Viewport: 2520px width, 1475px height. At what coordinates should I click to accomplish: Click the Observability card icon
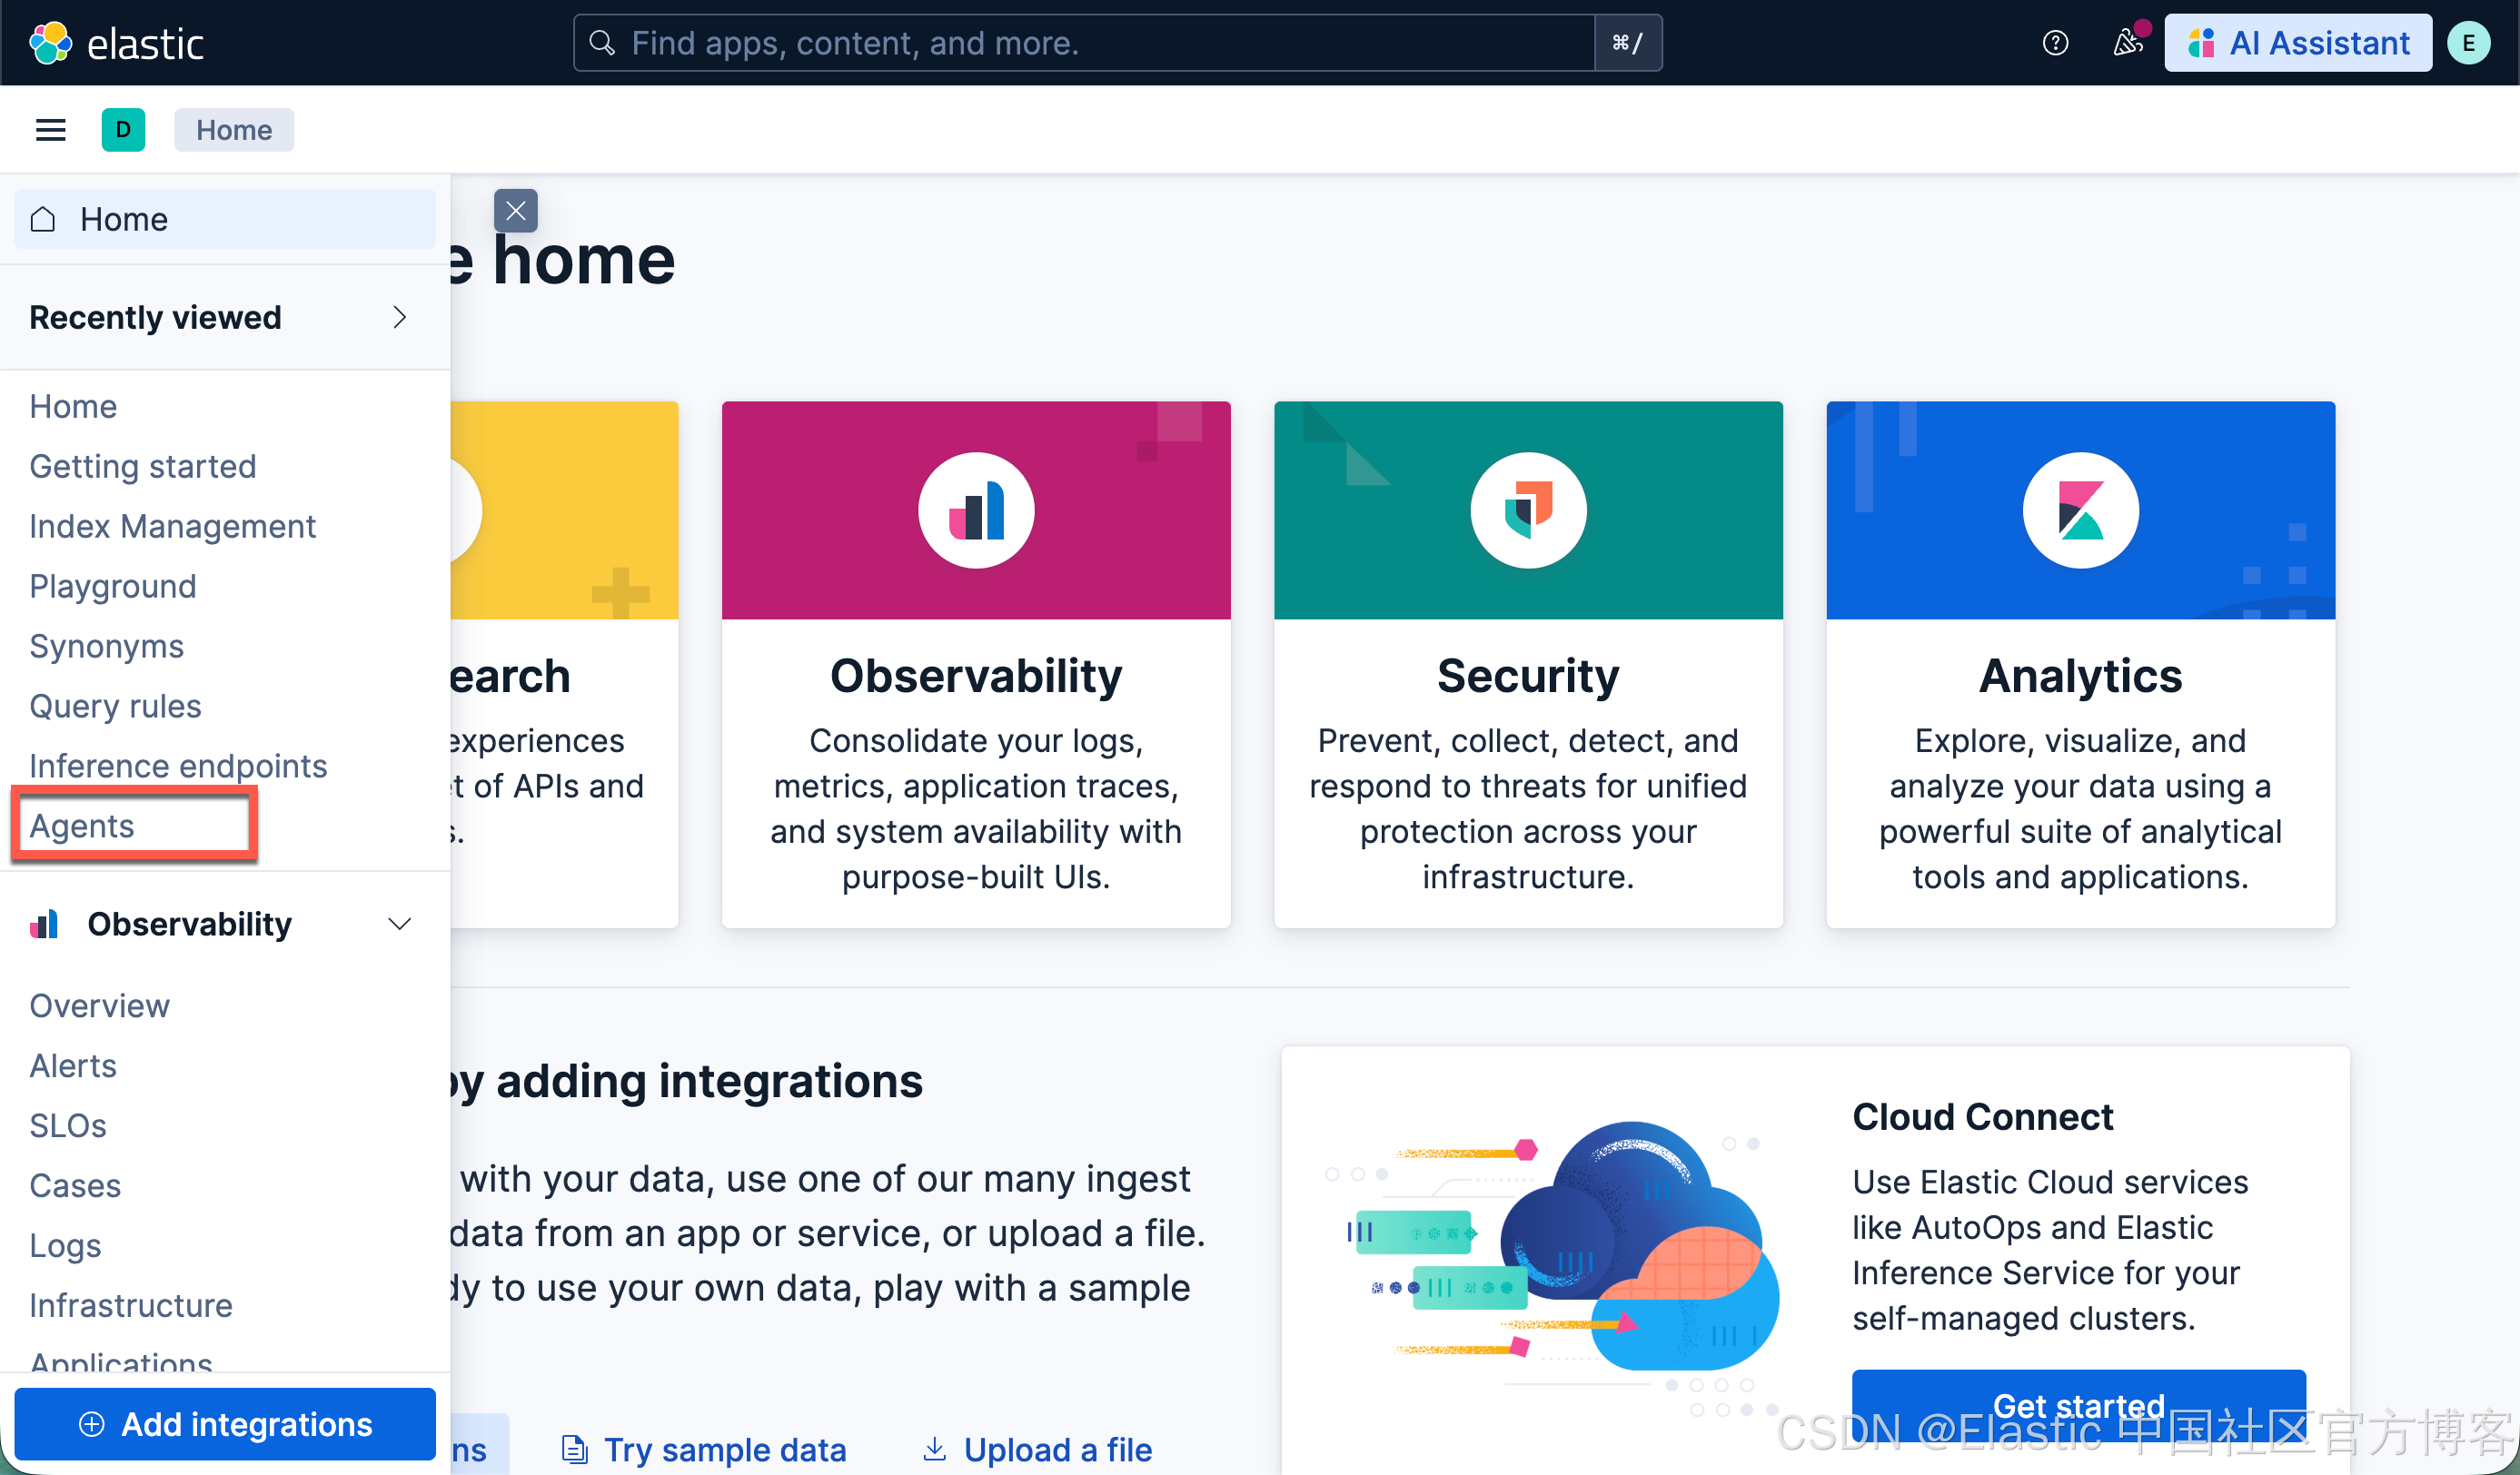coord(975,511)
